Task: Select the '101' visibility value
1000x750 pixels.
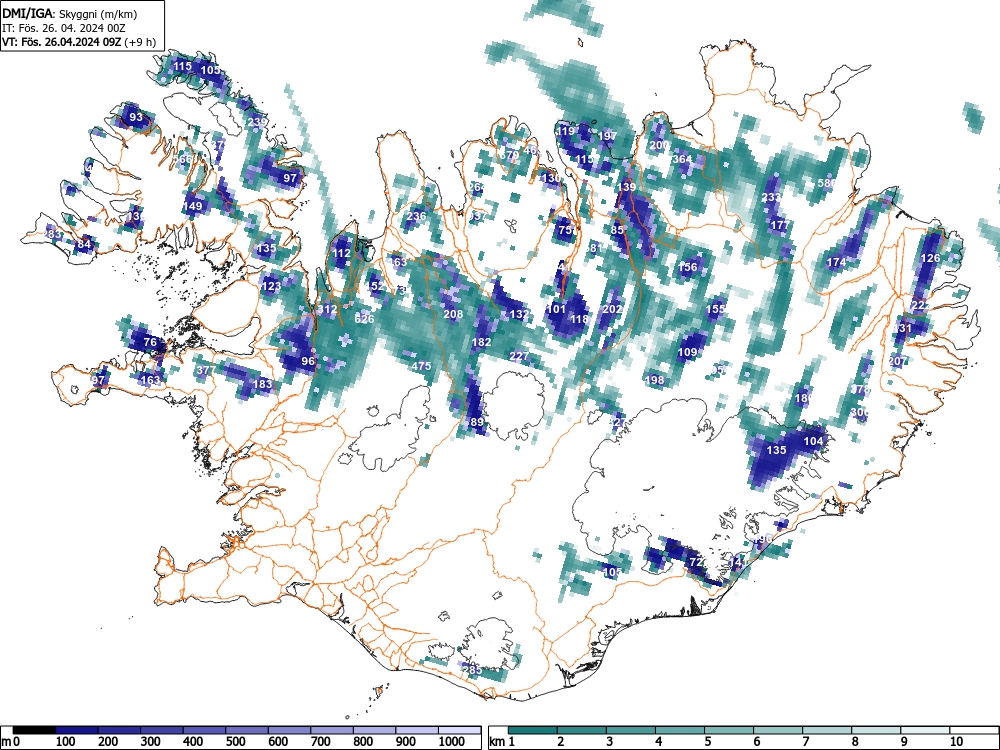Action: pos(557,309)
